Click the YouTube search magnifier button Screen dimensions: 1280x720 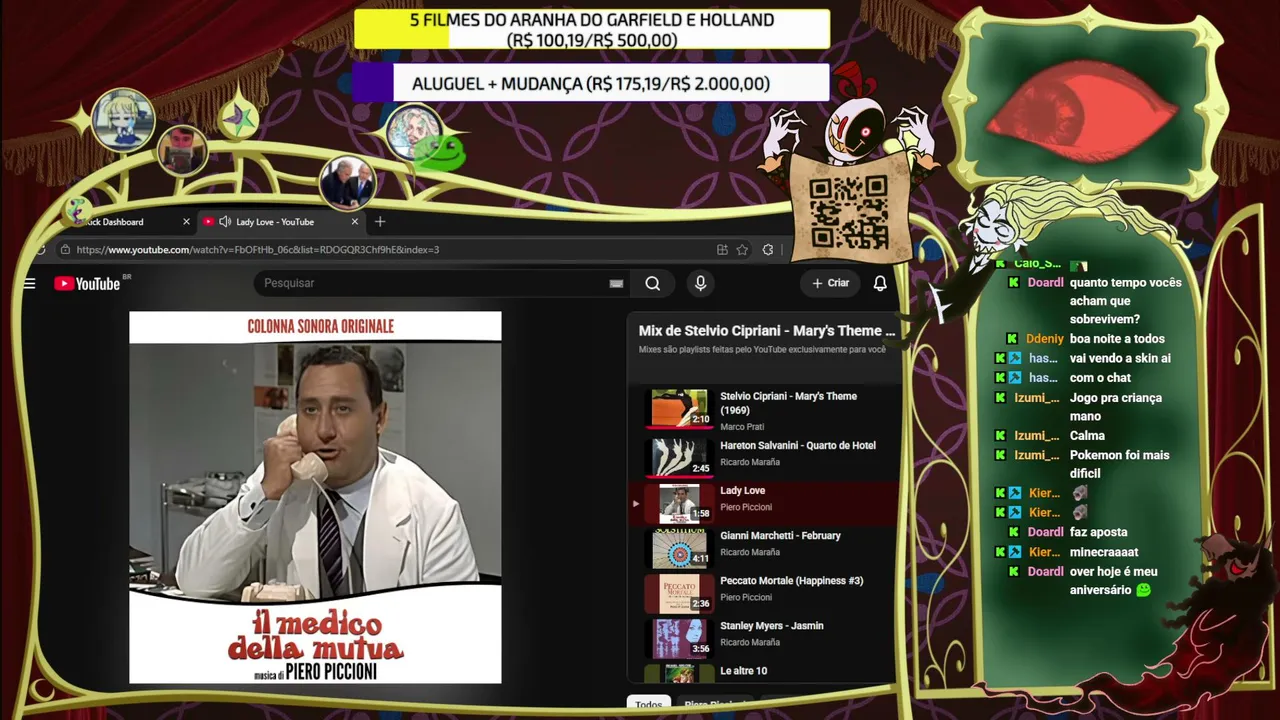point(653,283)
